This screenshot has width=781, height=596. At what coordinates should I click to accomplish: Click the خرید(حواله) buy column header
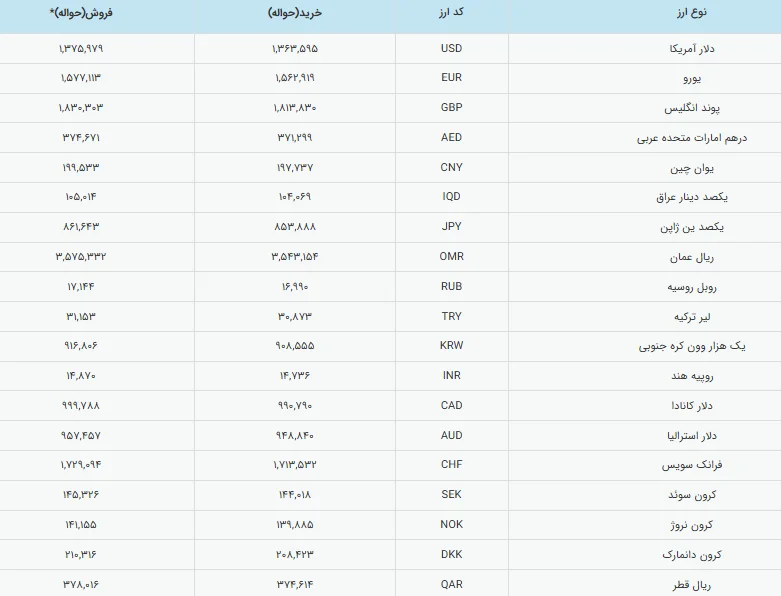294,14
